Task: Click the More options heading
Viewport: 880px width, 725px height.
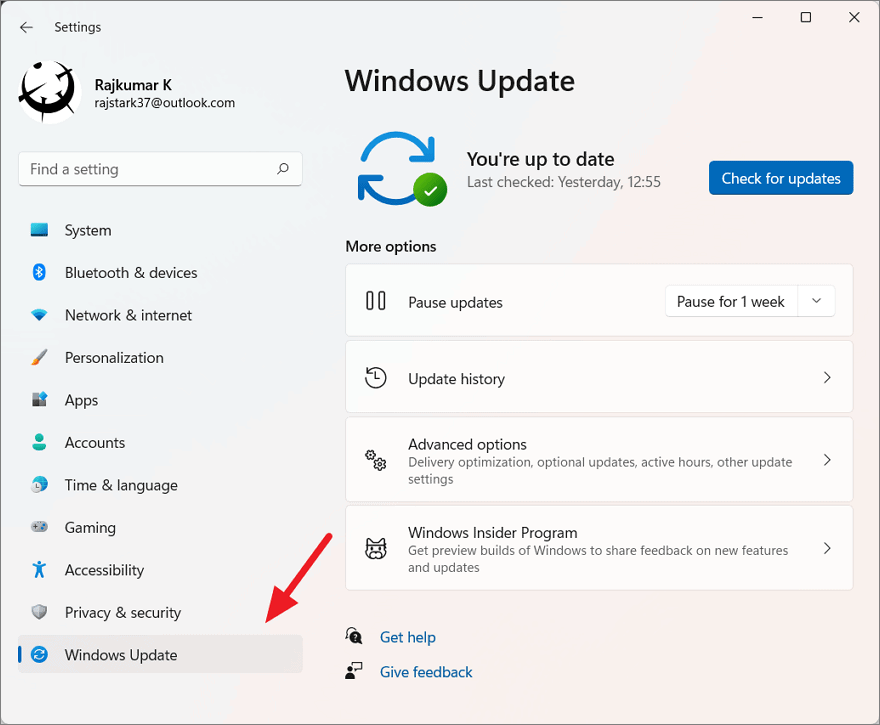Action: pos(391,246)
